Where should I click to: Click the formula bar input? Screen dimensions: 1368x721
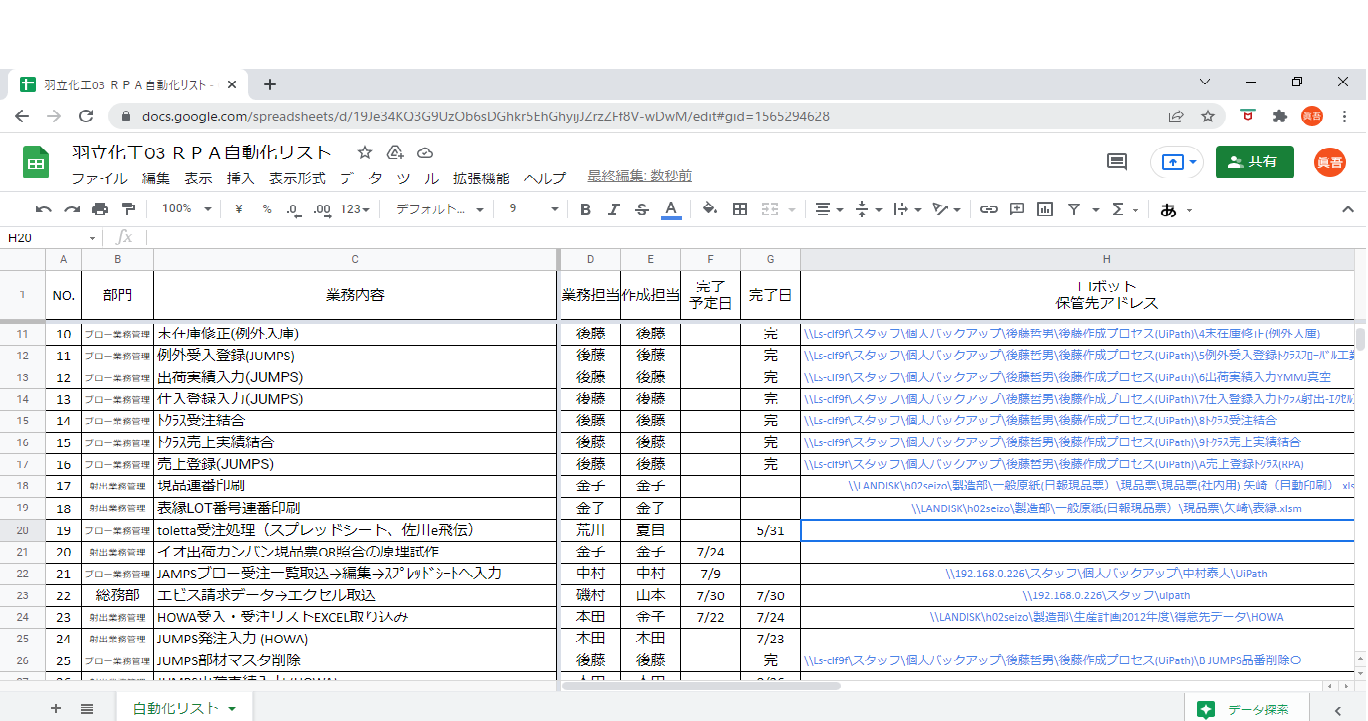[x=750, y=237]
